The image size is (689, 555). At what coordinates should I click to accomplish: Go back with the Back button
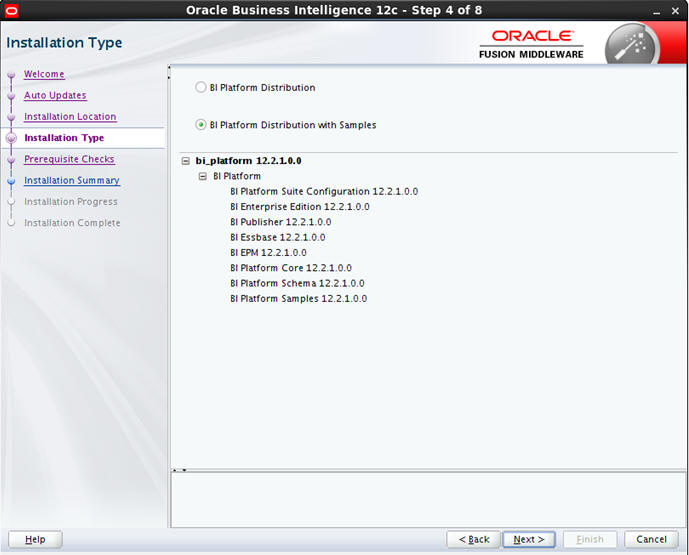coord(474,539)
